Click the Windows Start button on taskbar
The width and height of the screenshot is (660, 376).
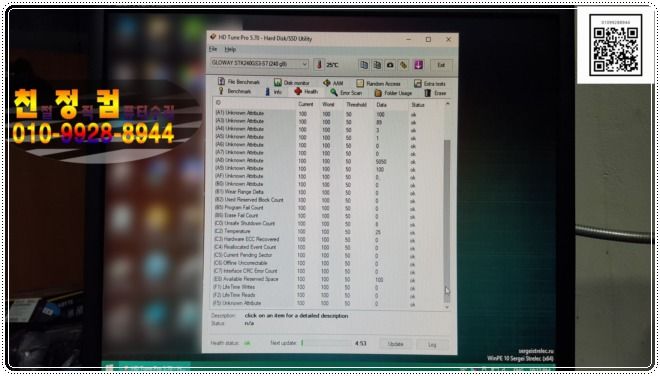[x=110, y=367]
